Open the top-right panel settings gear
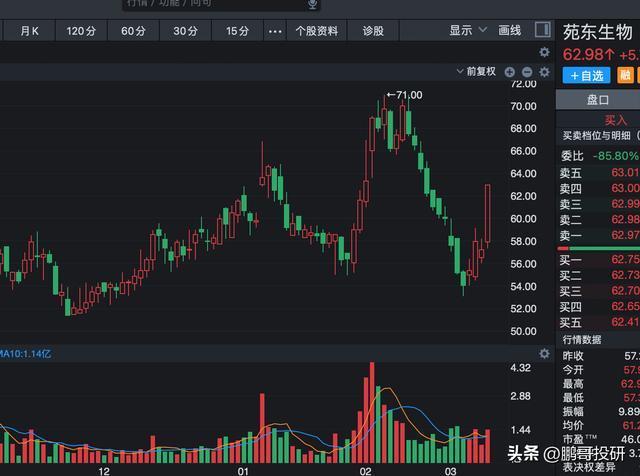Viewport: 640px width, 476px height. (x=544, y=52)
